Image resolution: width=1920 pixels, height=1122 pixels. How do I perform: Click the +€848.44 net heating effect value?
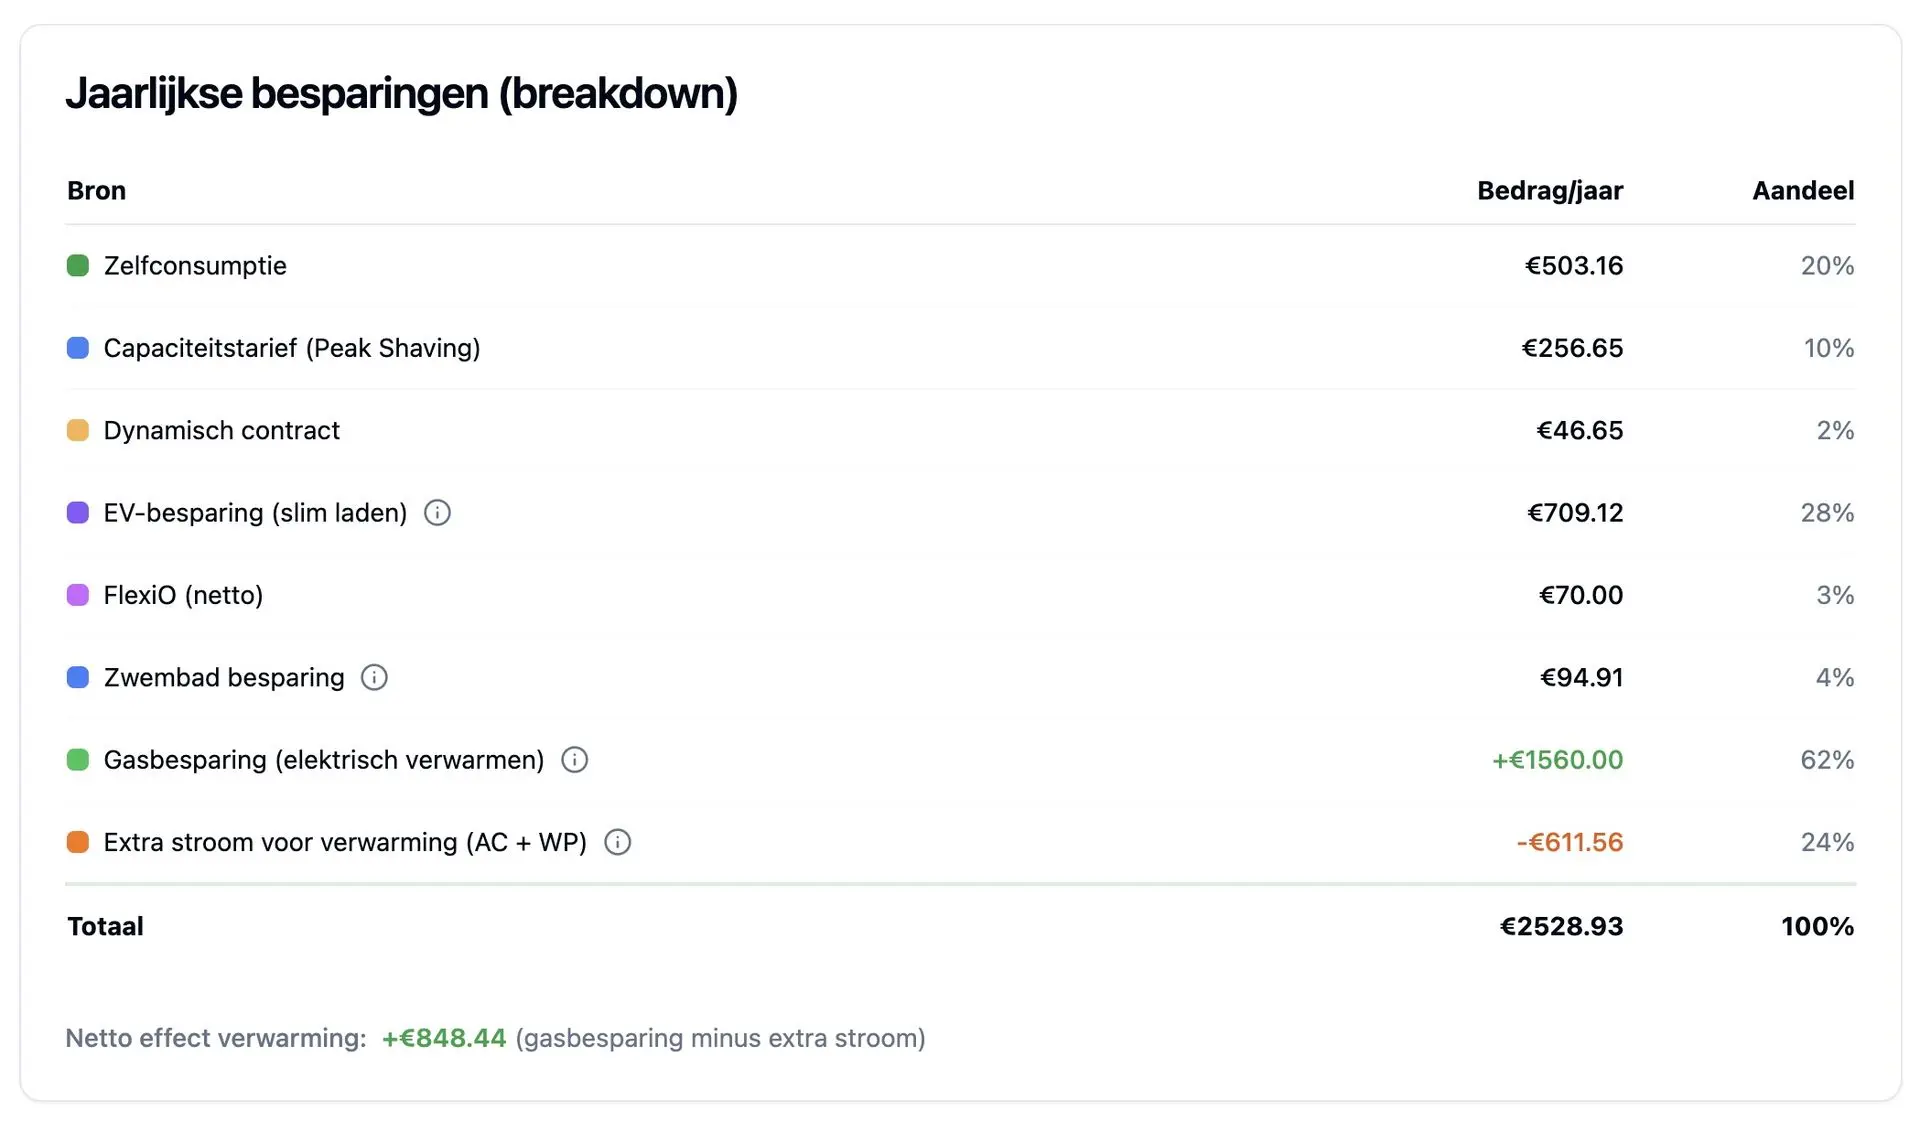pos(444,1038)
